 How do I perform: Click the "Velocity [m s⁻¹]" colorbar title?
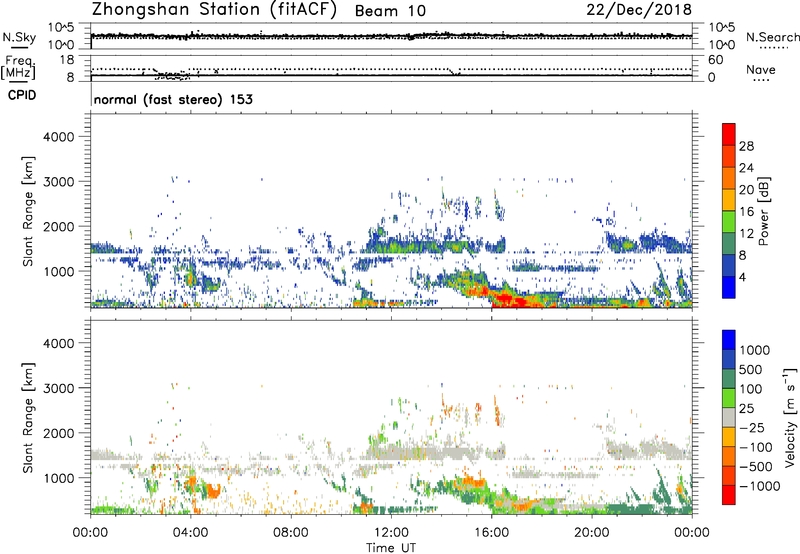click(790, 417)
